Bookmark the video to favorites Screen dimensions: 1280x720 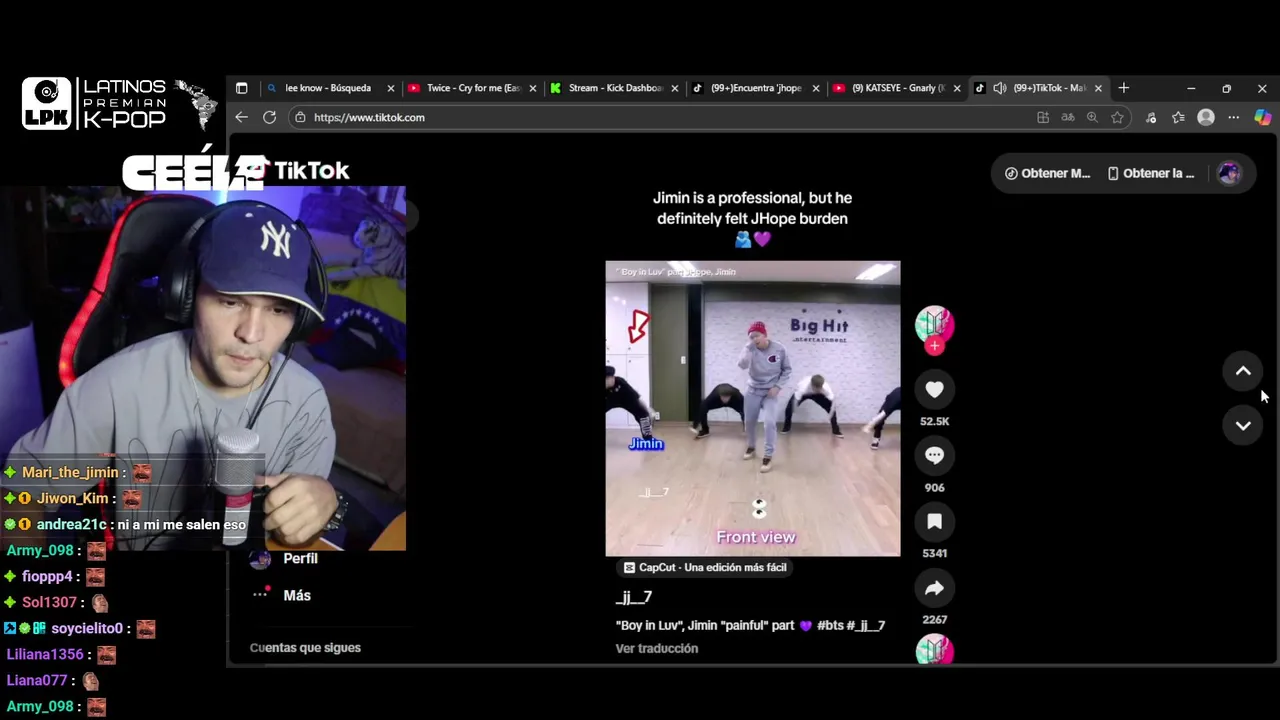tap(934, 522)
